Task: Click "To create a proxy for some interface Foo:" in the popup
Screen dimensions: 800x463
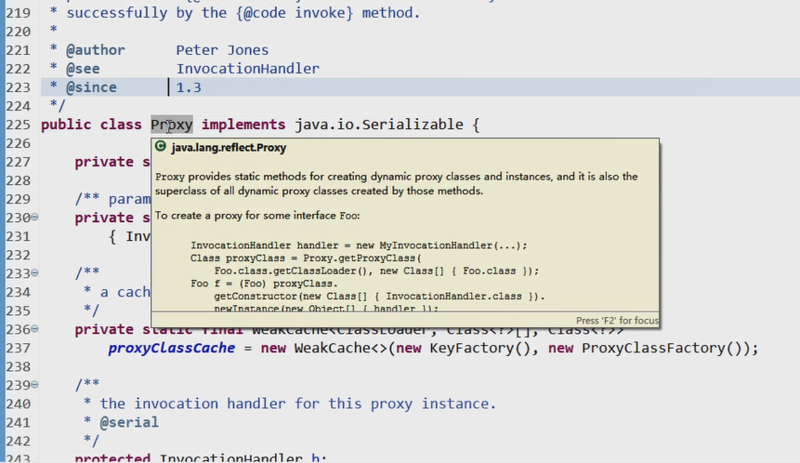Action: pyautogui.click(x=258, y=215)
